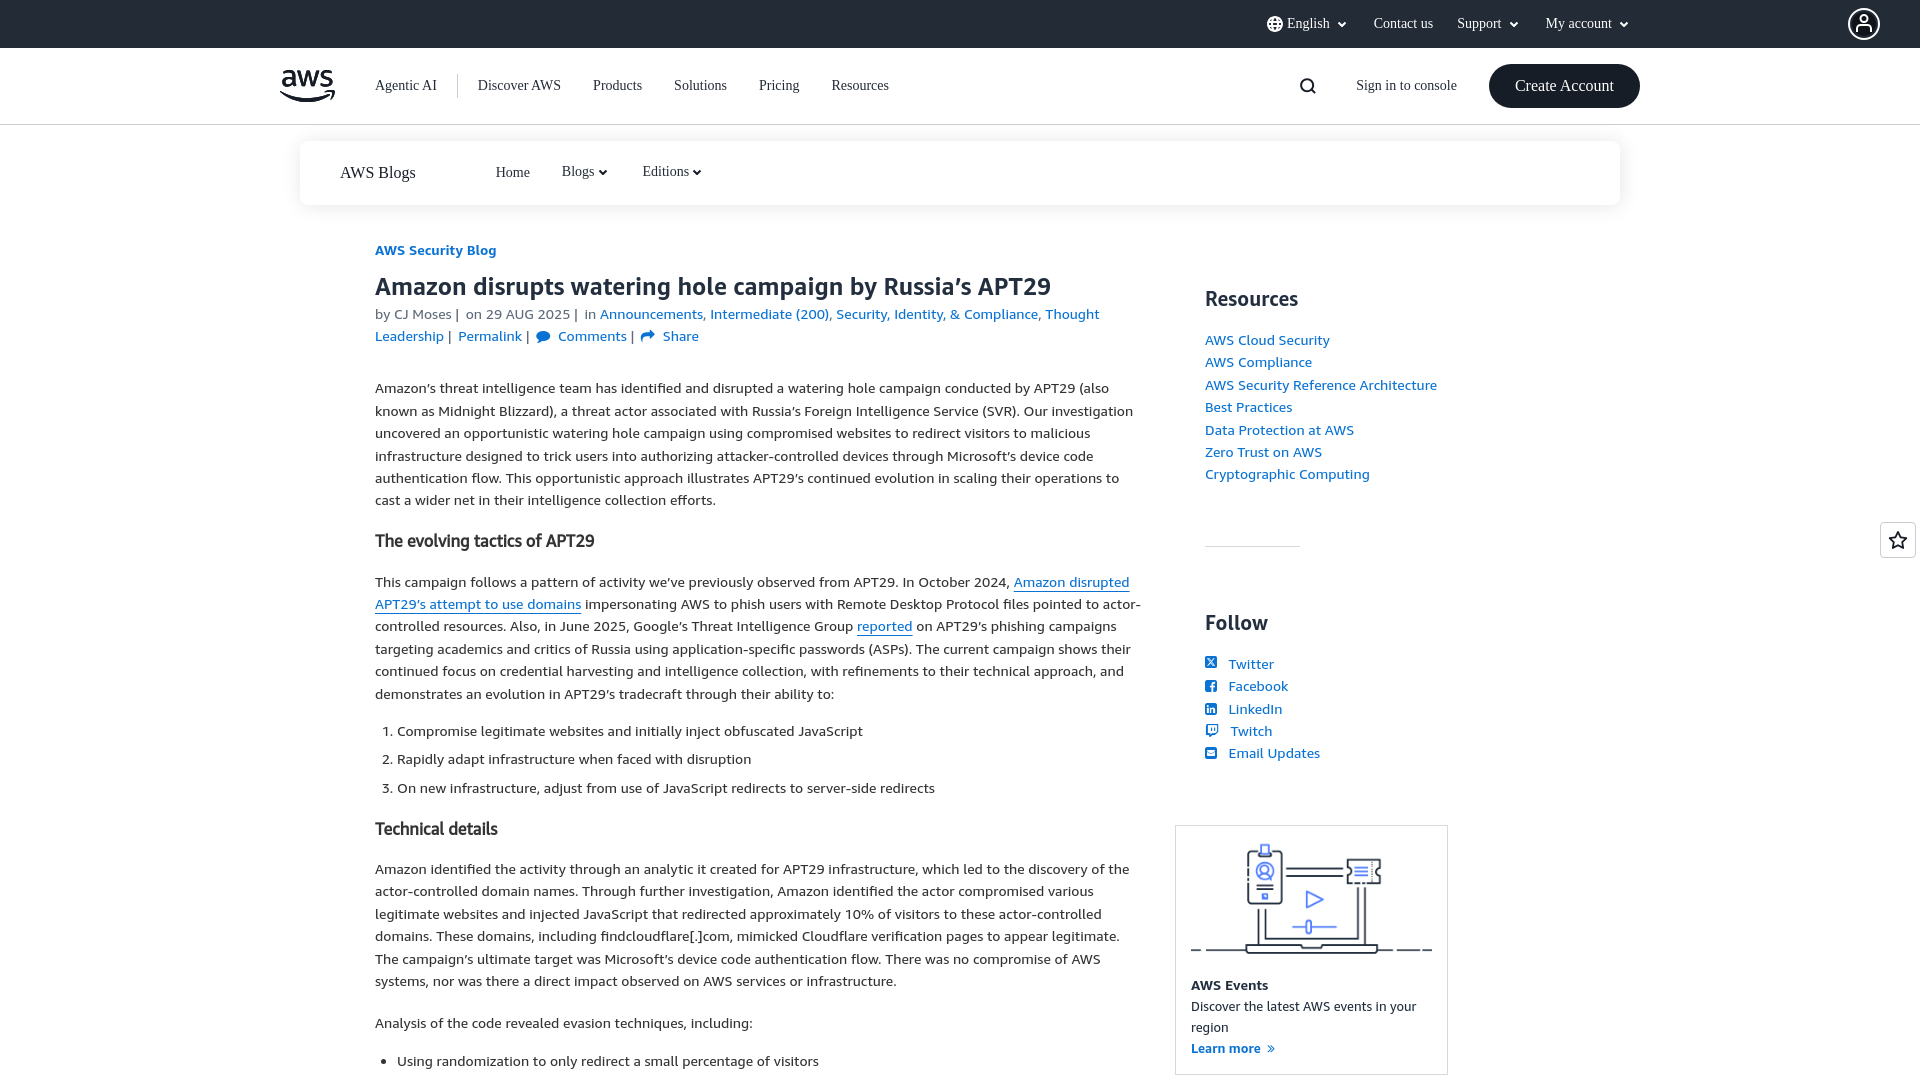
Task: Open the Products menu
Action: pyautogui.click(x=617, y=86)
